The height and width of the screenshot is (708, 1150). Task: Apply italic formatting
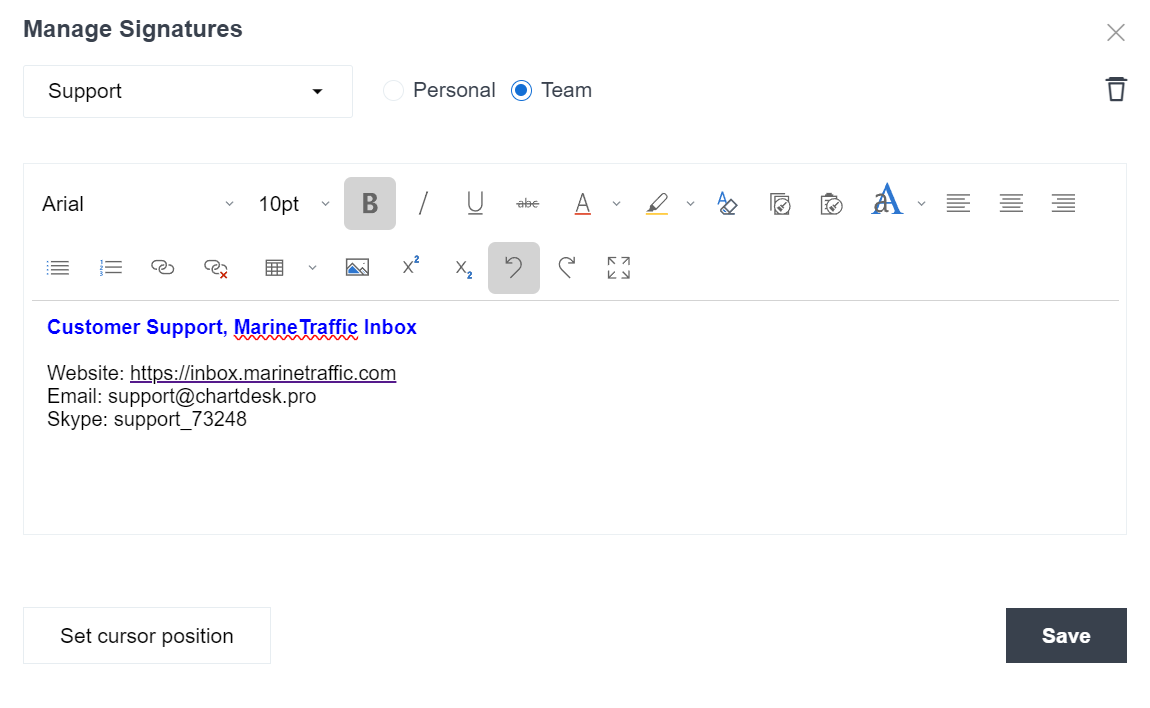coord(422,203)
